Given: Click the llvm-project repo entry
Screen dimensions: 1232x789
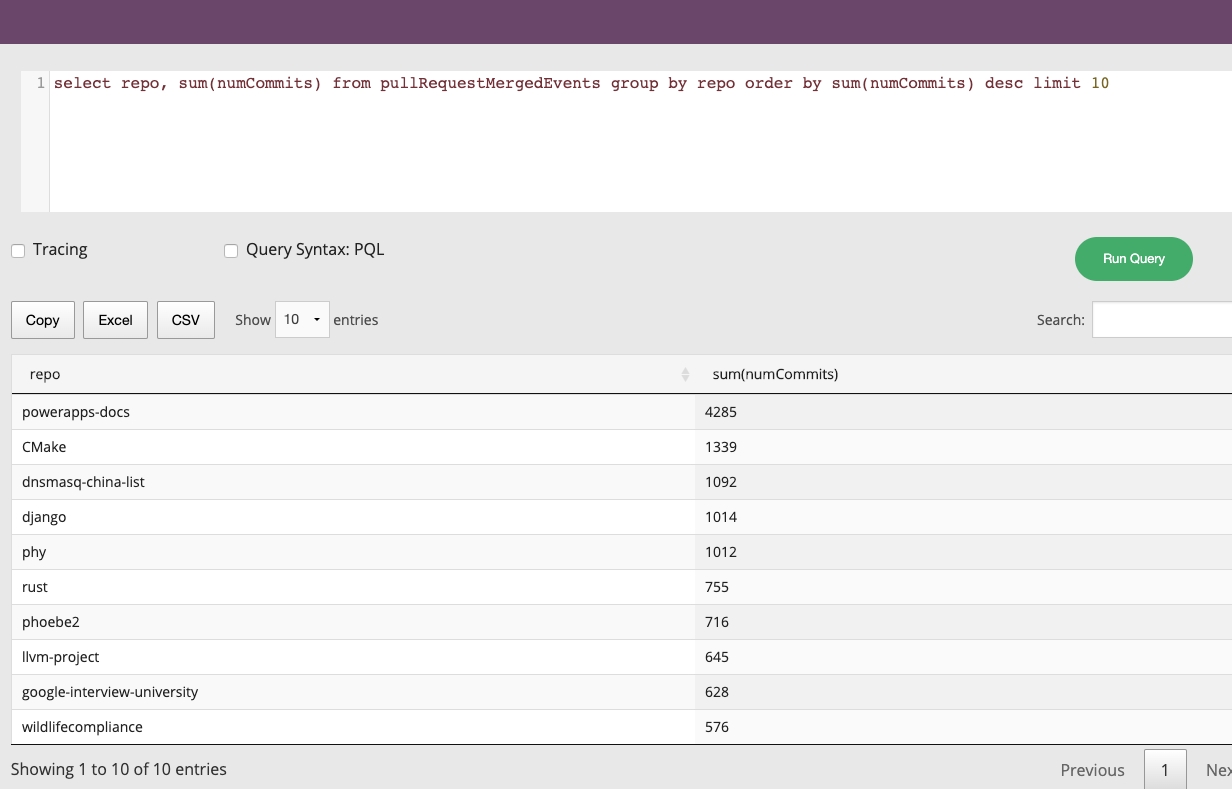Looking at the screenshot, I should tap(61, 657).
